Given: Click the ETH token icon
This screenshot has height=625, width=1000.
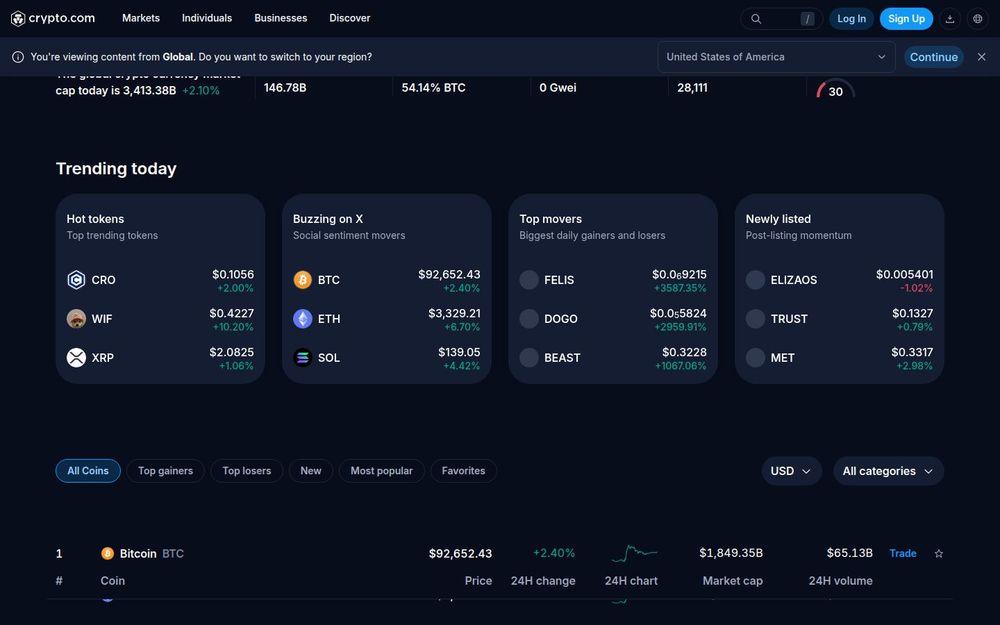Looking at the screenshot, I should pos(303,319).
